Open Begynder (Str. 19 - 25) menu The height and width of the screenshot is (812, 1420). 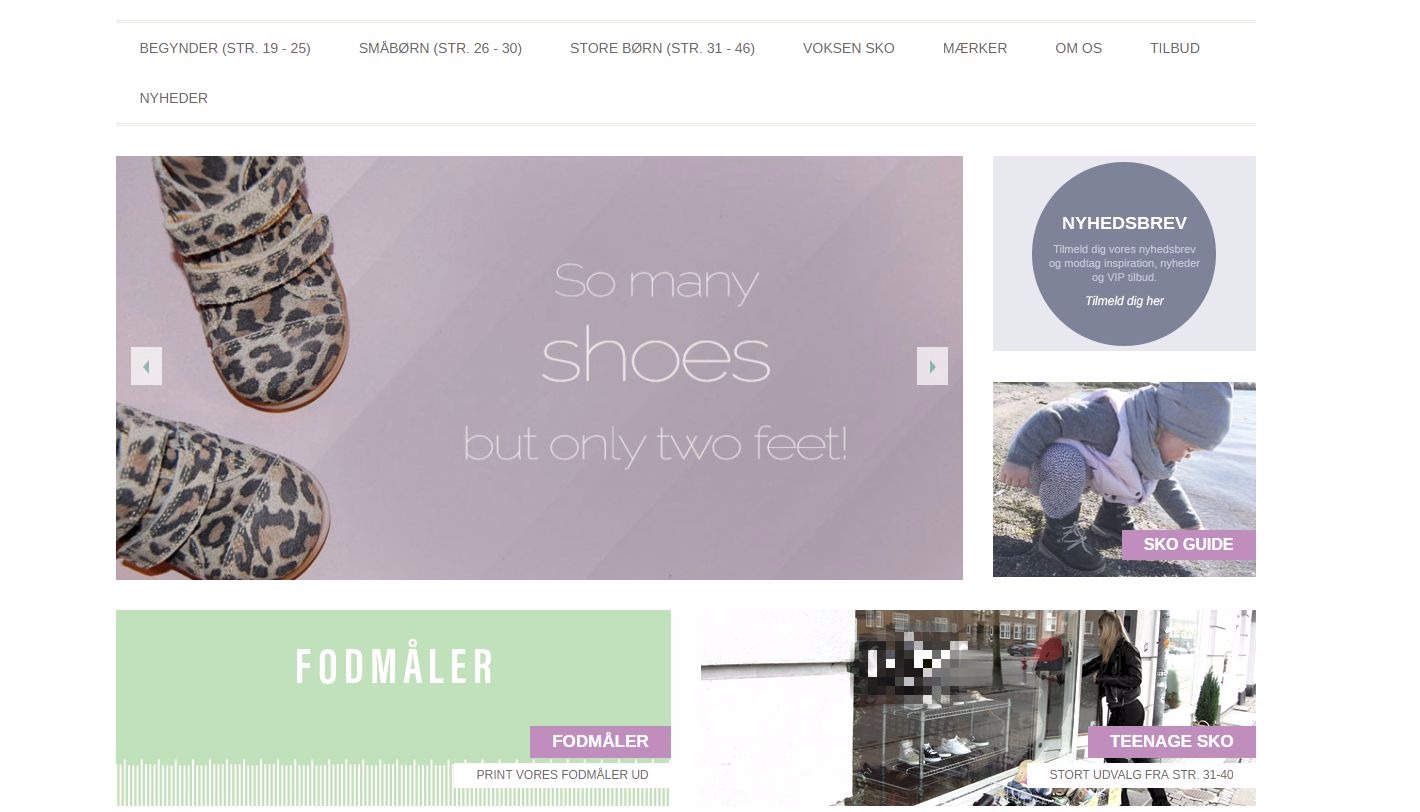point(225,48)
